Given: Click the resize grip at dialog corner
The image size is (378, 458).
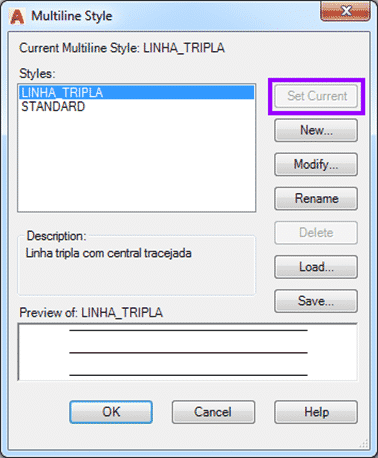Looking at the screenshot, I should click(364, 443).
